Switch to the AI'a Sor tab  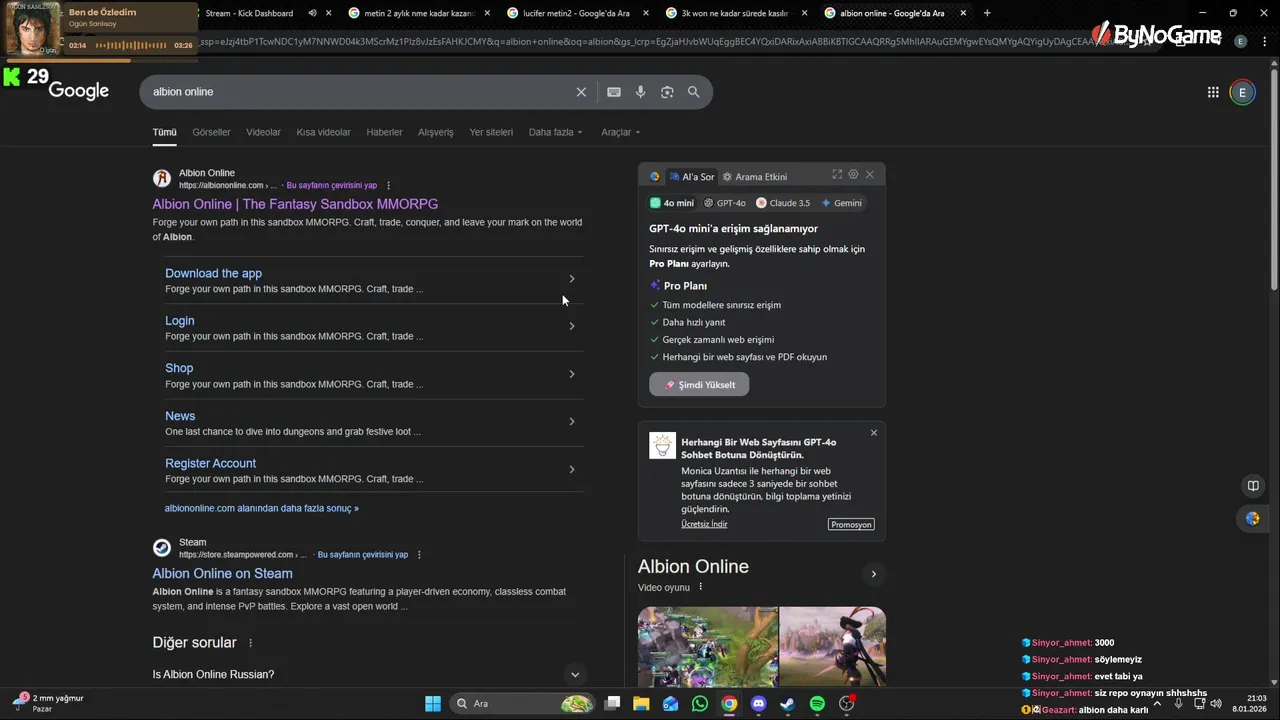692,177
